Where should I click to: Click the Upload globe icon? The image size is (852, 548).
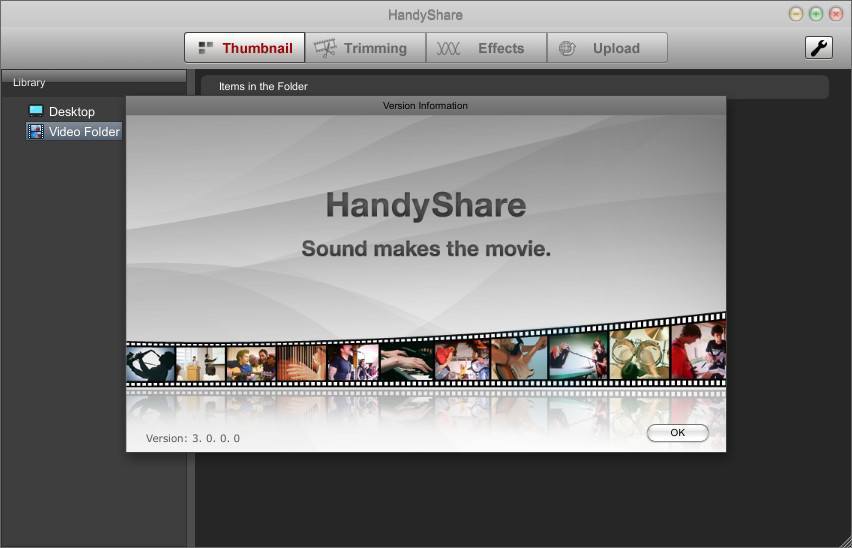pos(567,48)
